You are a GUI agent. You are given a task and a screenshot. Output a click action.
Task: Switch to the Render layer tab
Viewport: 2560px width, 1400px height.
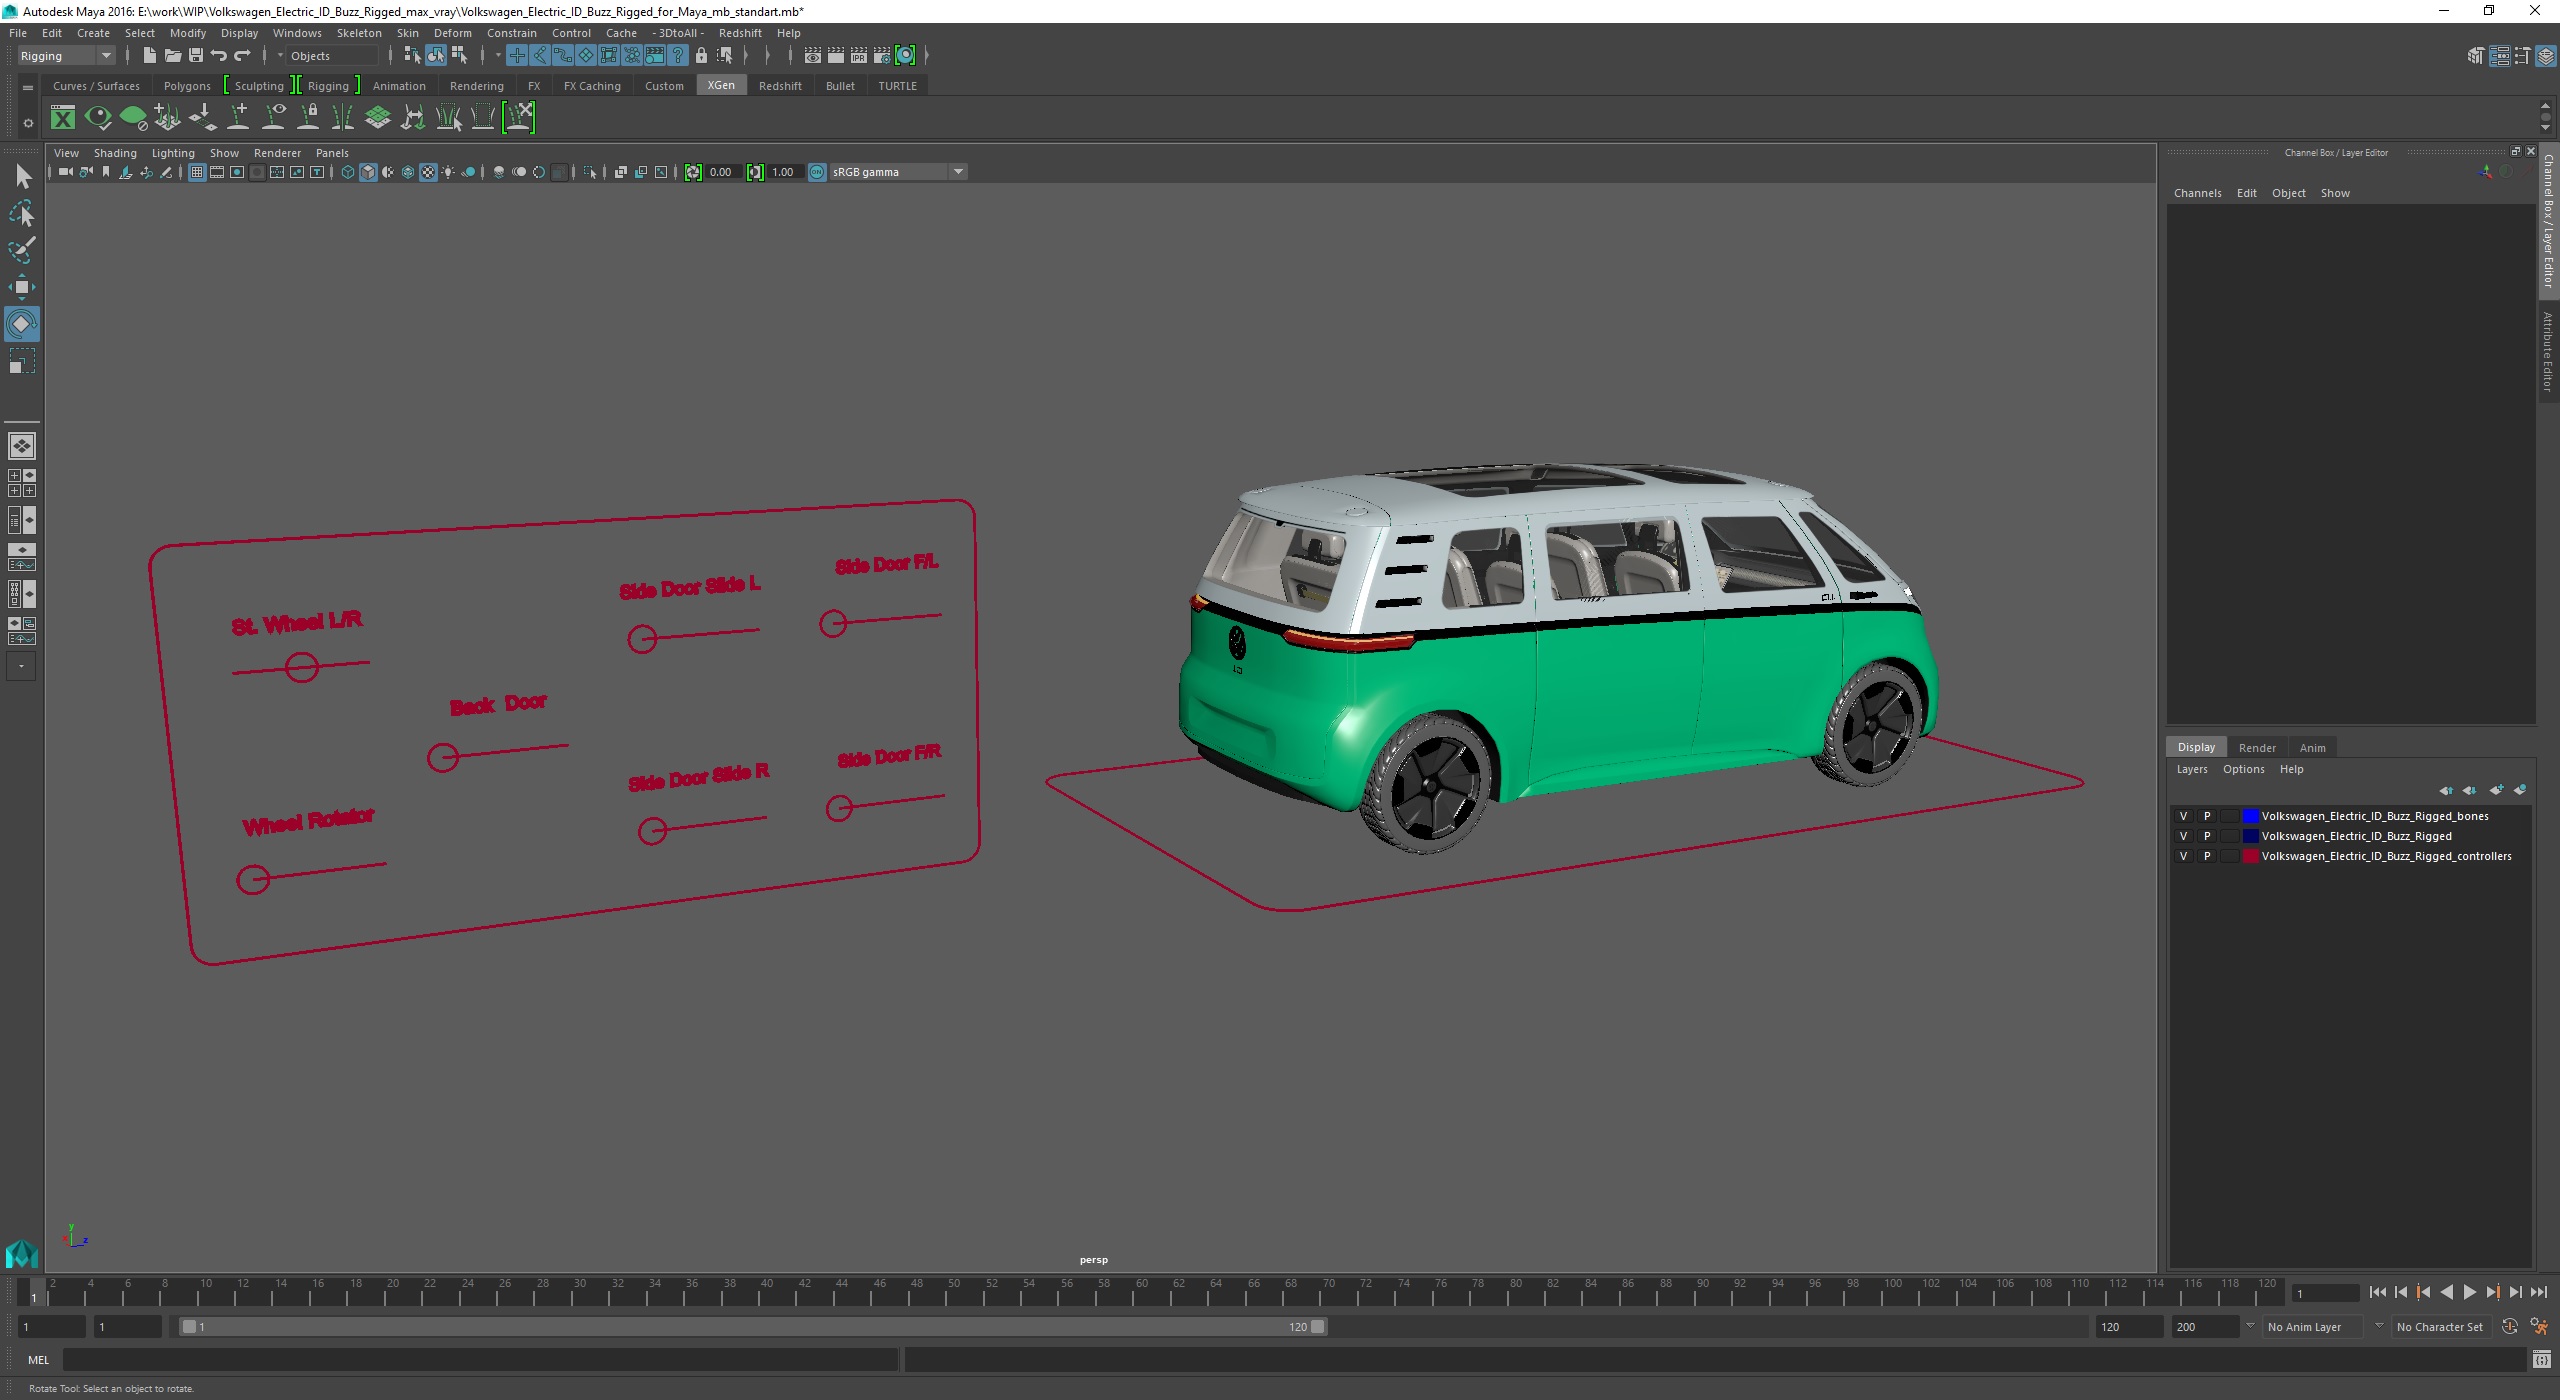(x=2256, y=748)
